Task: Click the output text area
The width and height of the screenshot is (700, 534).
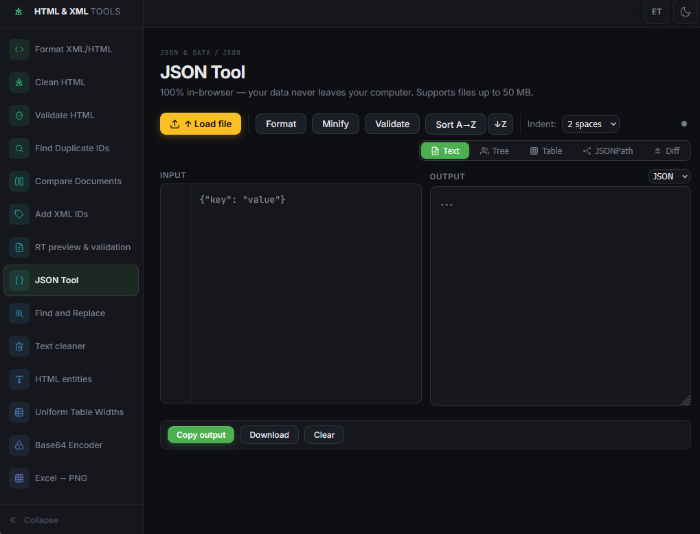Action: pos(560,296)
